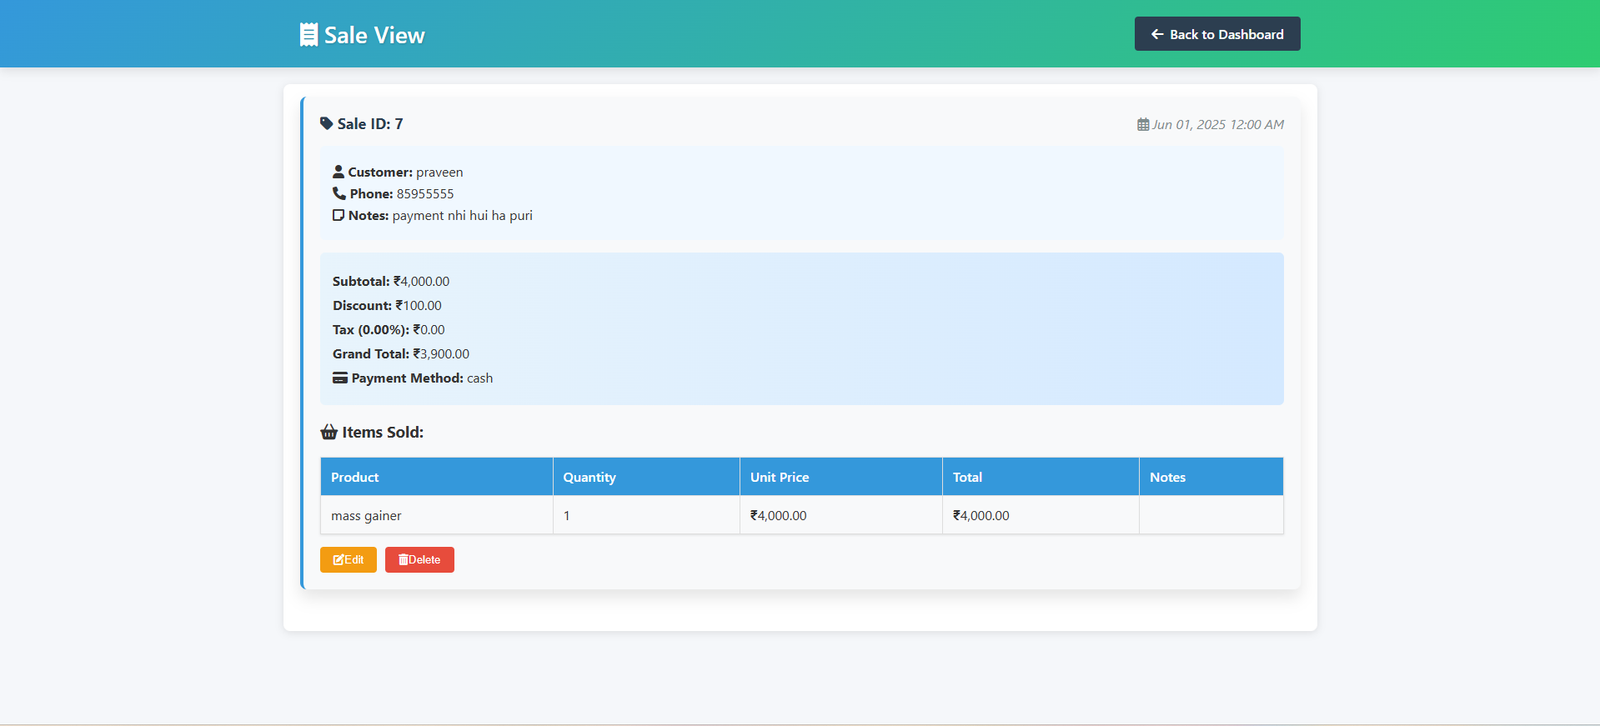This screenshot has height=726, width=1600.
Task: Select the mass gainer product cell
Action: pos(366,516)
